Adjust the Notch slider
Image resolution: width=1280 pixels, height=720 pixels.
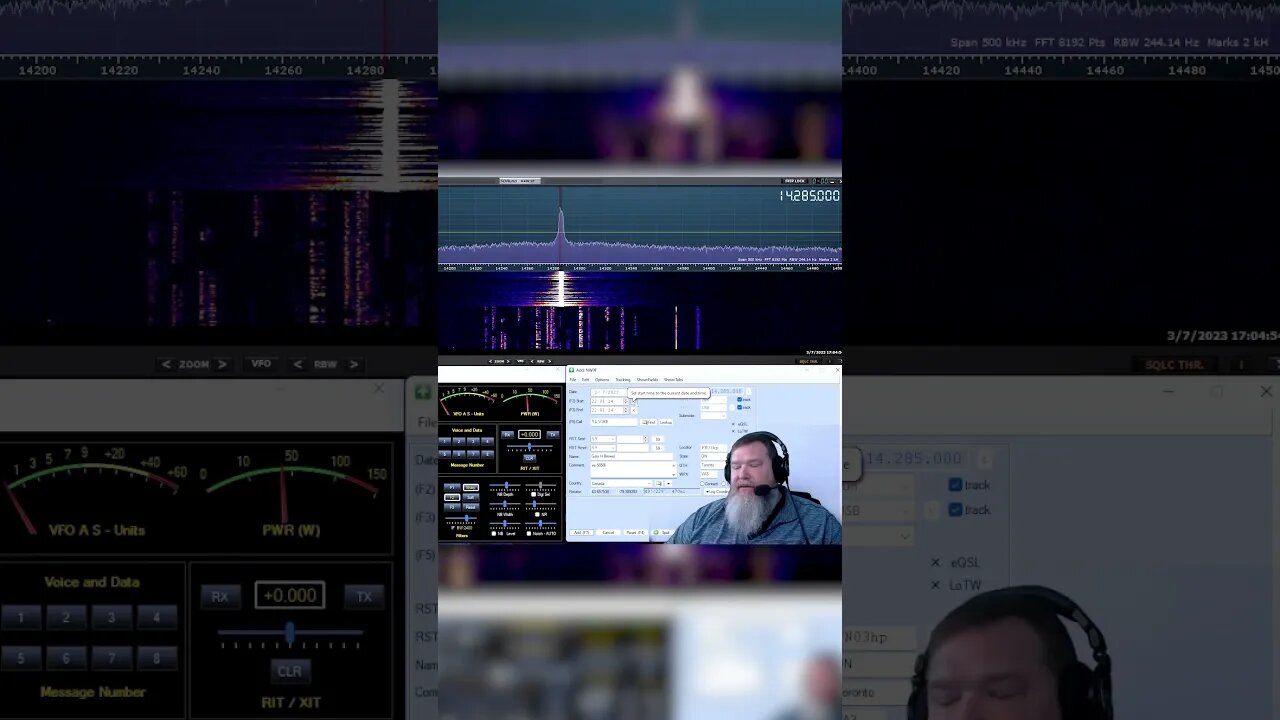540,523
